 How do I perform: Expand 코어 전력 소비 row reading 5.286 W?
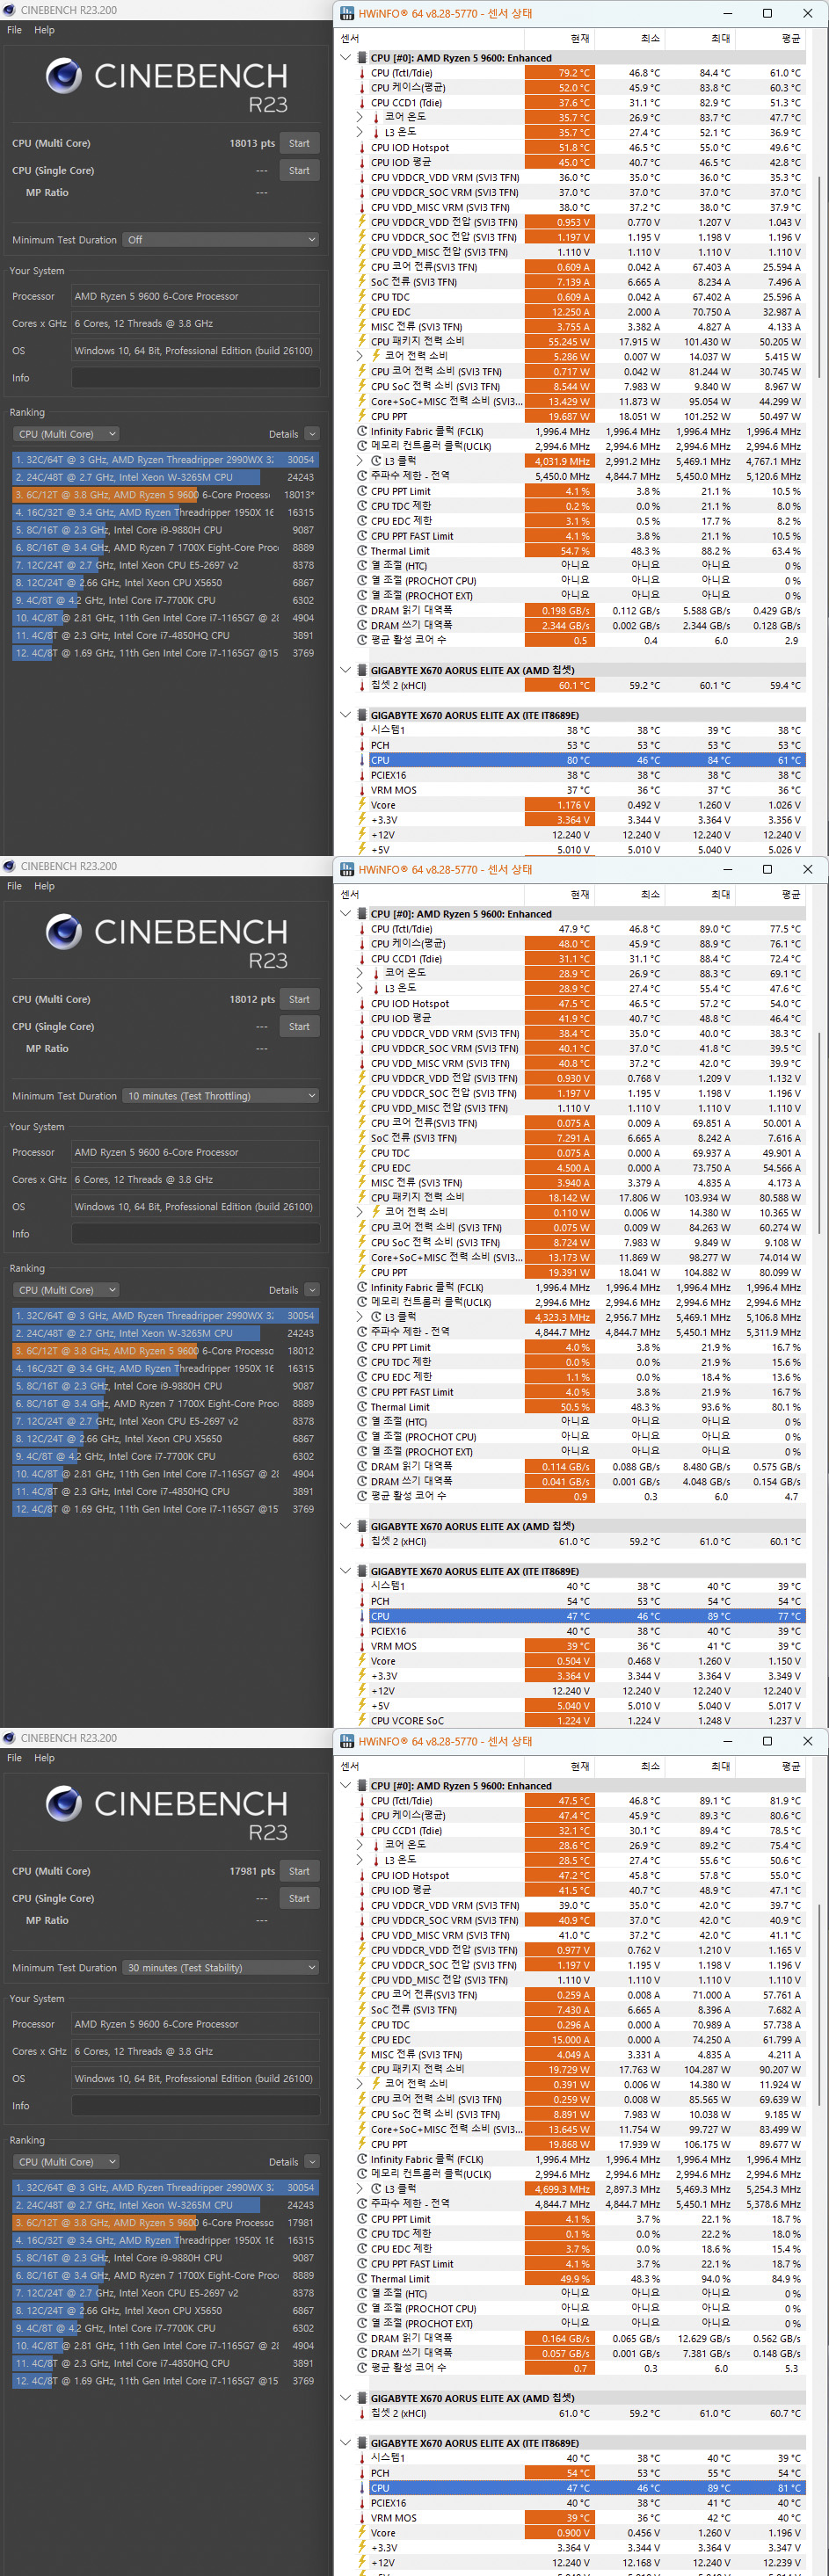(360, 356)
